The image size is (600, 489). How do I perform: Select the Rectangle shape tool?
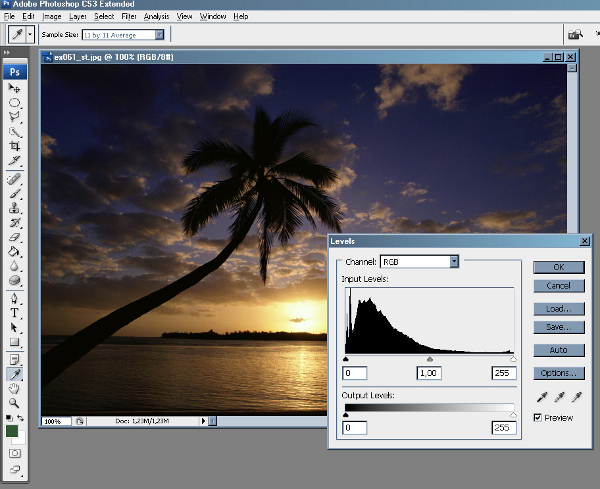click(15, 342)
